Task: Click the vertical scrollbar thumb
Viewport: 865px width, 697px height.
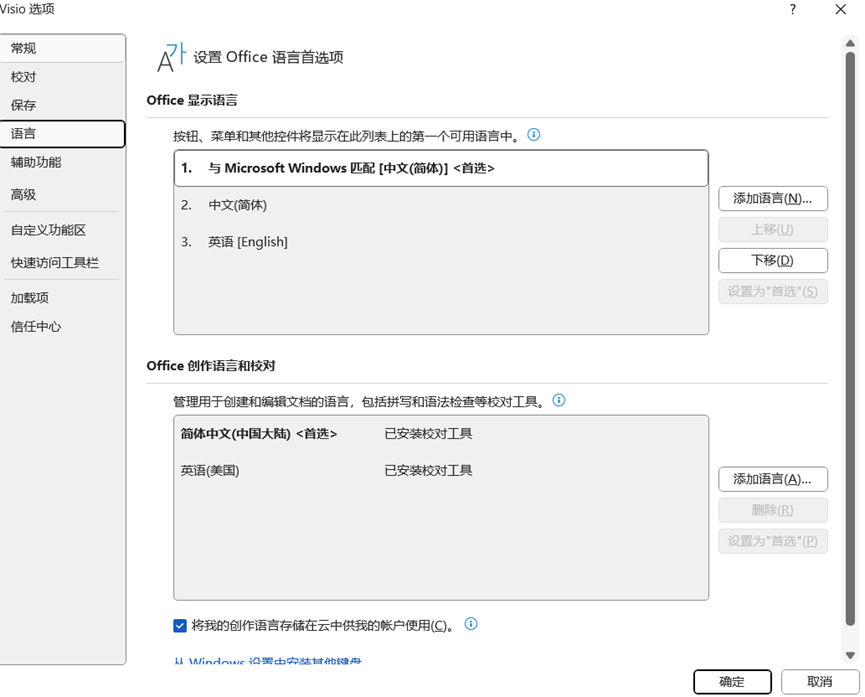Action: click(x=850, y=339)
